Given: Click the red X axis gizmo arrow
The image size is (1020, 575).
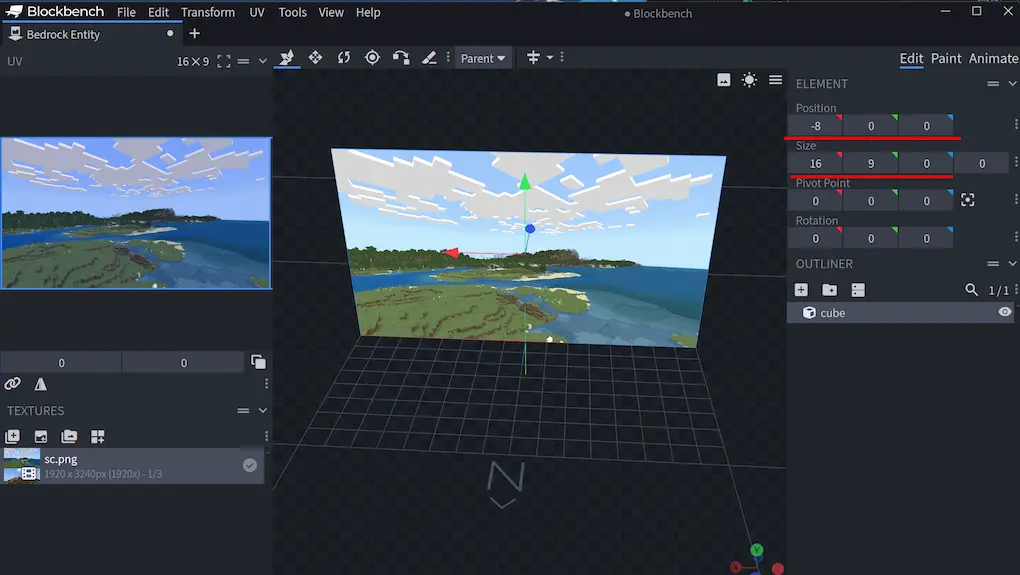Looking at the screenshot, I should (451, 252).
